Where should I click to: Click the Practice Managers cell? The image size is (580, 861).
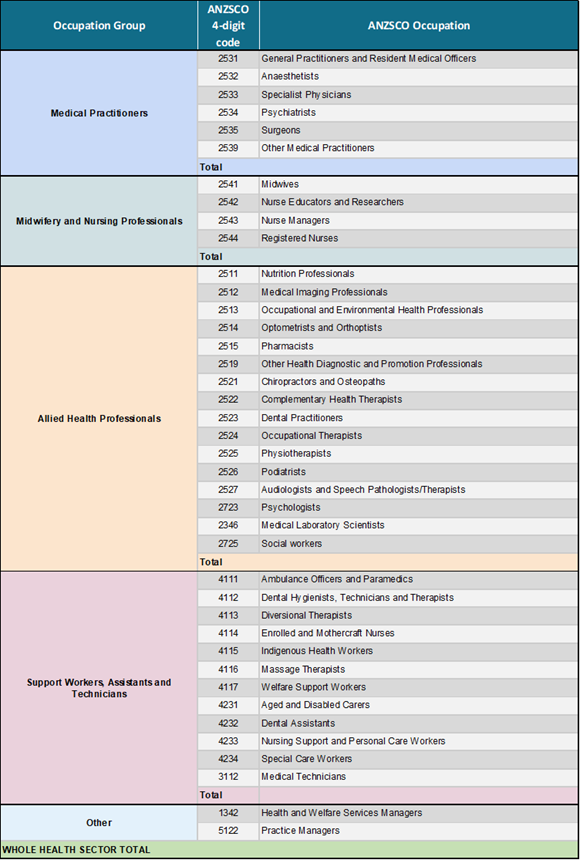tap(419, 831)
